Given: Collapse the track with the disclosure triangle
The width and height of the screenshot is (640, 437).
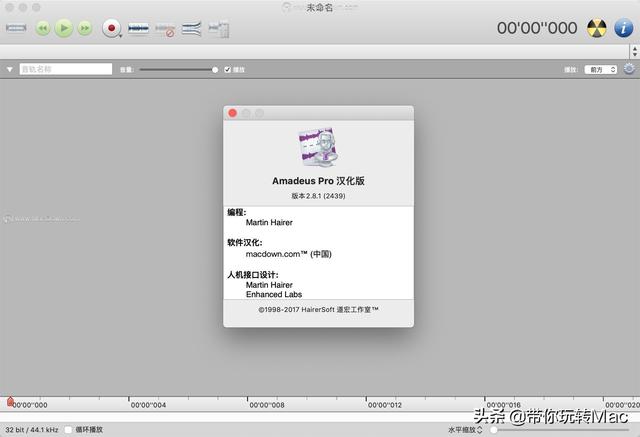Looking at the screenshot, I should pos(9,69).
